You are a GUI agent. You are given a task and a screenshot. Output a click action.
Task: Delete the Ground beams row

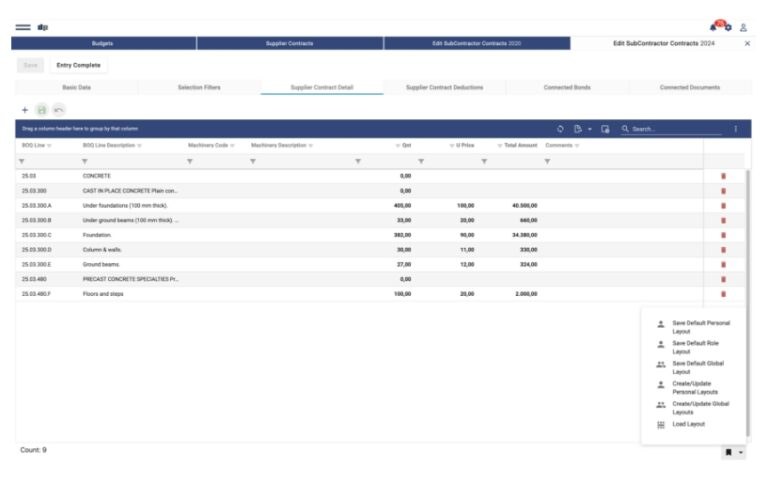tap(723, 265)
